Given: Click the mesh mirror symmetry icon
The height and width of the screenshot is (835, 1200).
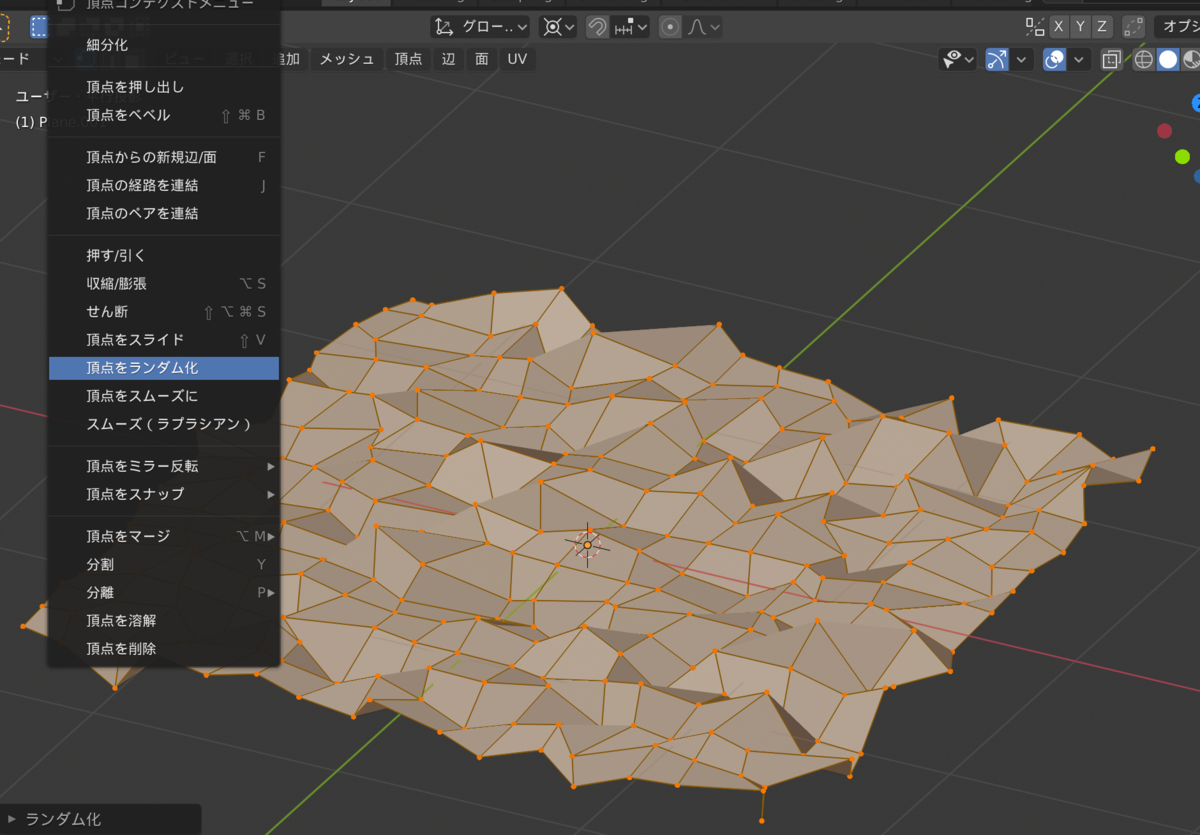Looking at the screenshot, I should [x=1034, y=27].
